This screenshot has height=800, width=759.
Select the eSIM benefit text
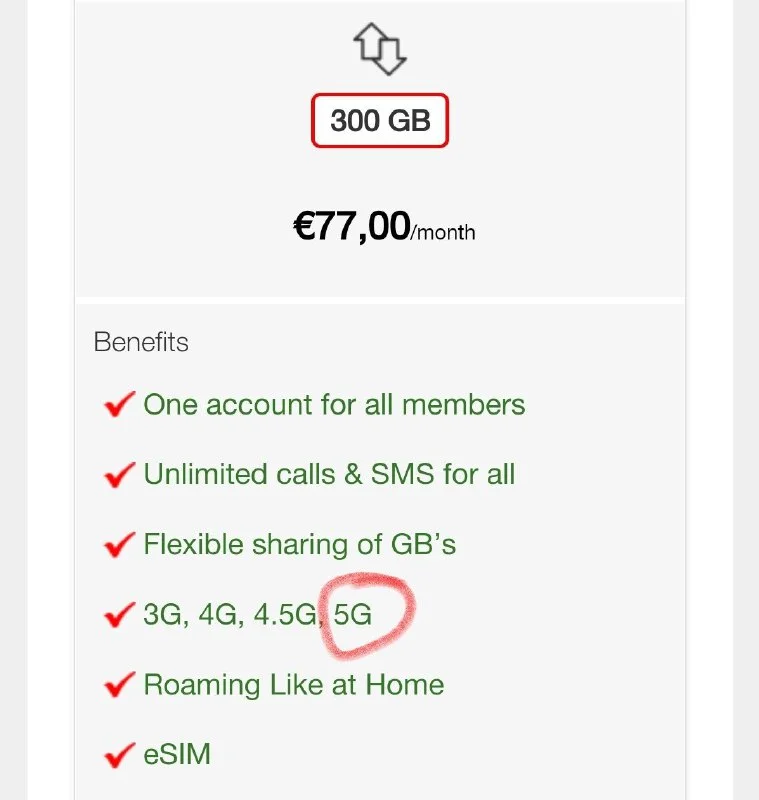(177, 754)
